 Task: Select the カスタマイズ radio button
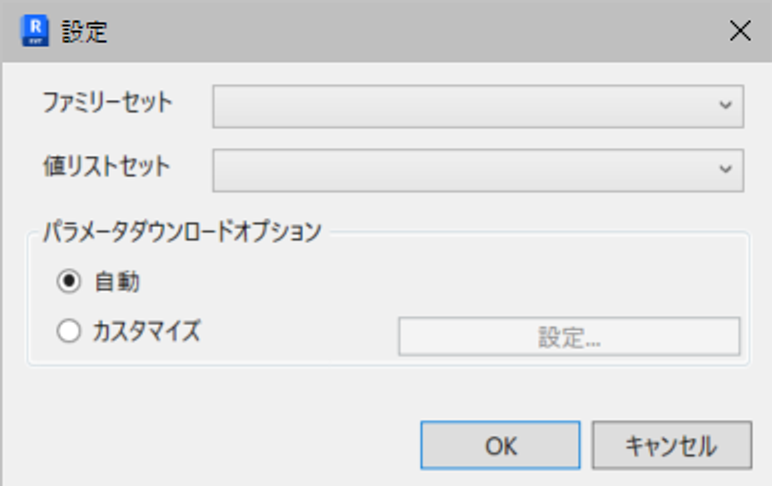click(x=68, y=333)
